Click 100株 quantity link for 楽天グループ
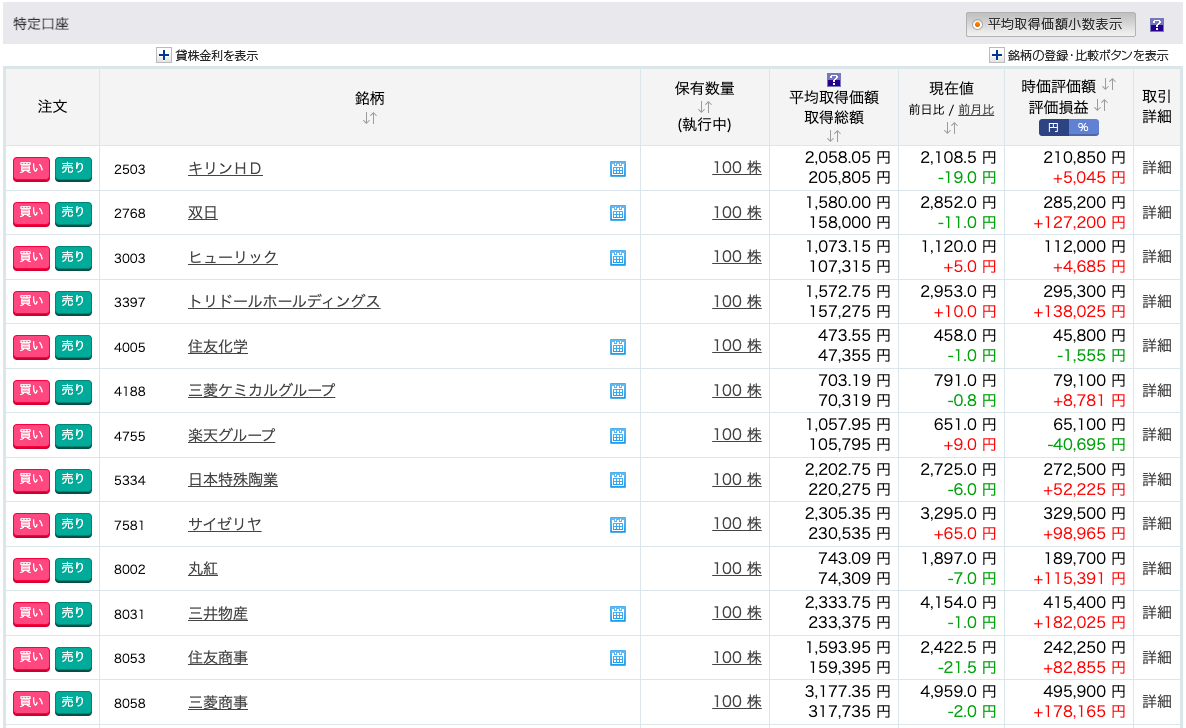This screenshot has height=728, width=1186. click(737, 435)
